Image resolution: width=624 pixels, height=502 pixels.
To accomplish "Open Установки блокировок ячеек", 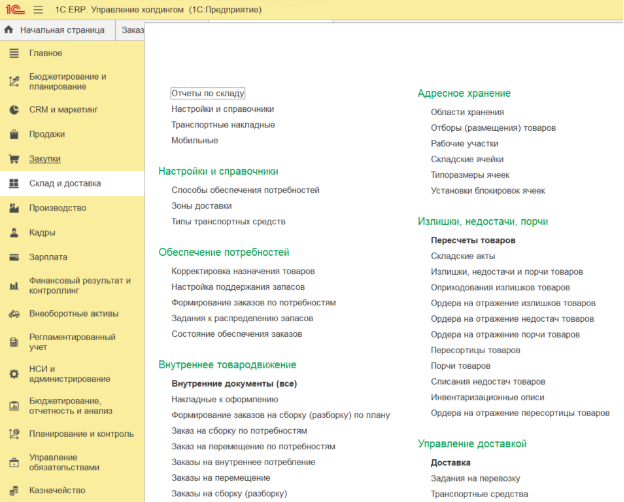I will click(488, 191).
